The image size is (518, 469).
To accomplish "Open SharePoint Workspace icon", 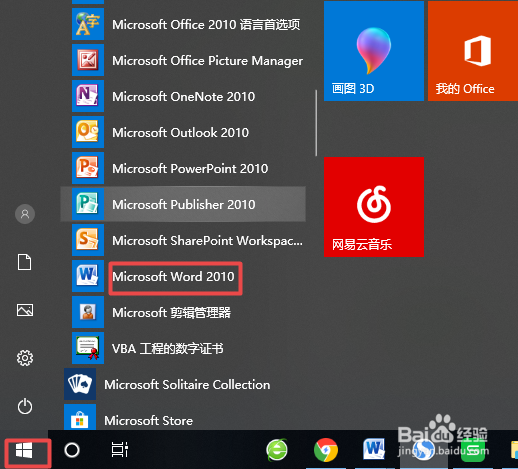I will [88, 240].
